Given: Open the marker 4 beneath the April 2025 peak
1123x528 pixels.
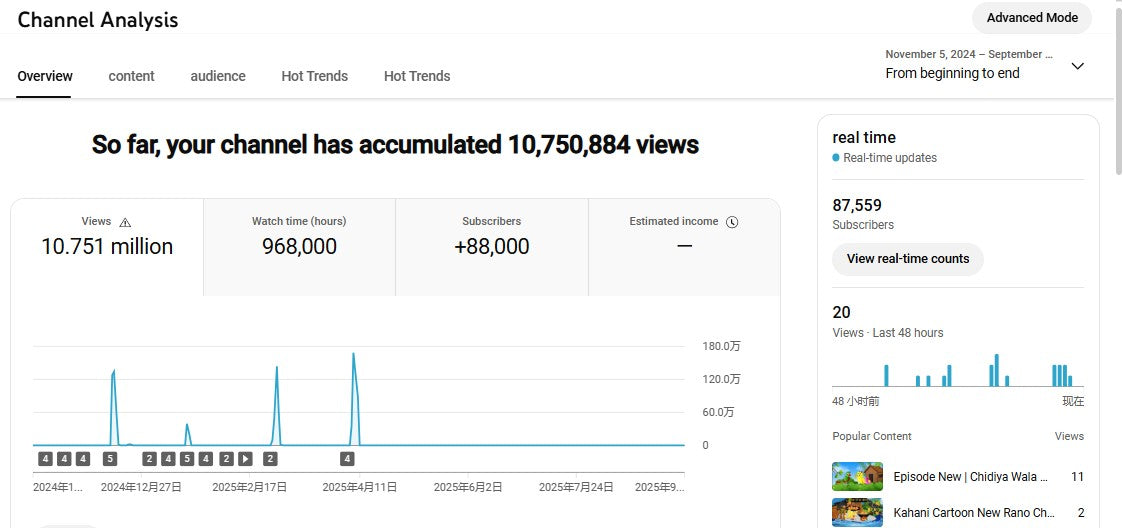Looking at the screenshot, I should pyautogui.click(x=347, y=459).
